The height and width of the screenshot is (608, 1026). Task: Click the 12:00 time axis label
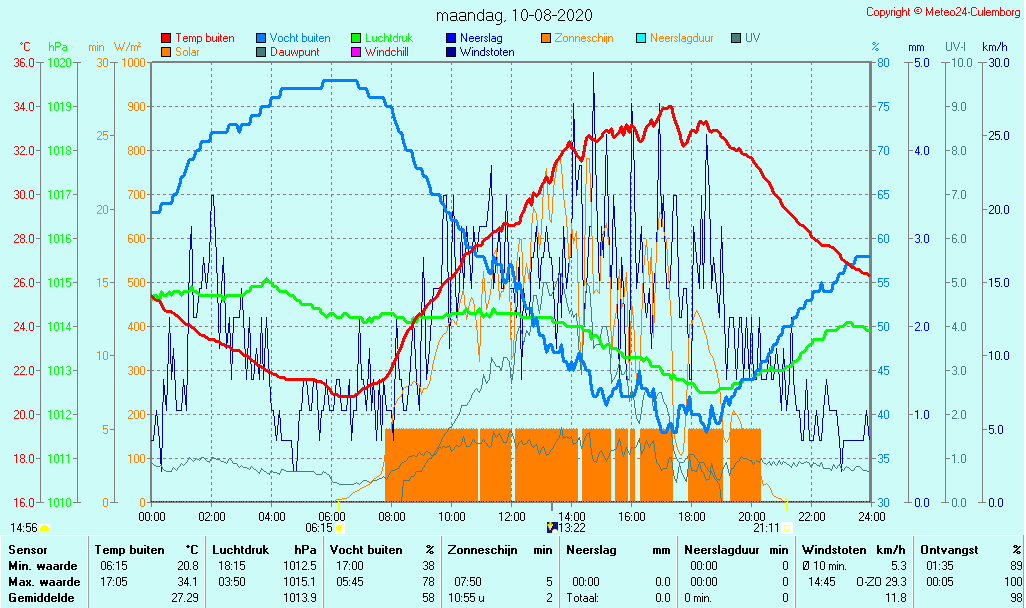[512, 516]
